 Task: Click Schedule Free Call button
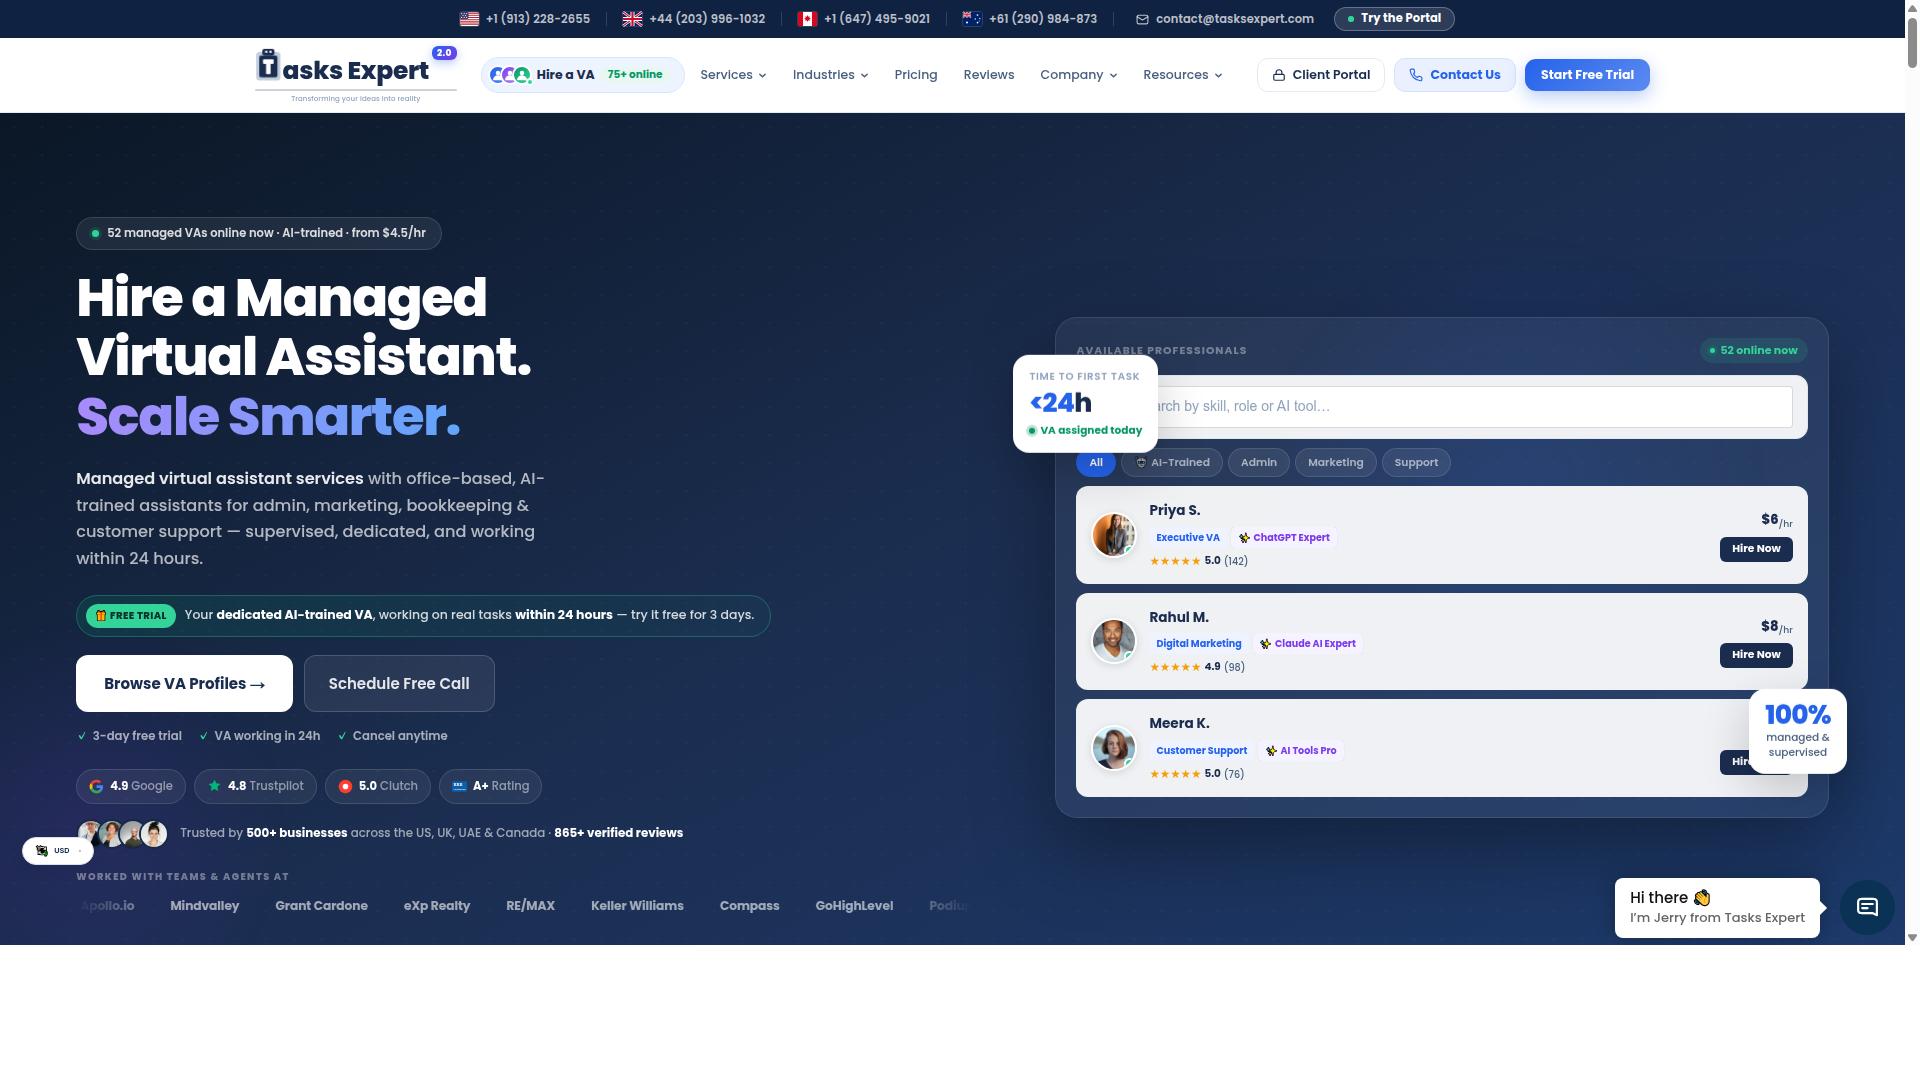click(x=399, y=684)
